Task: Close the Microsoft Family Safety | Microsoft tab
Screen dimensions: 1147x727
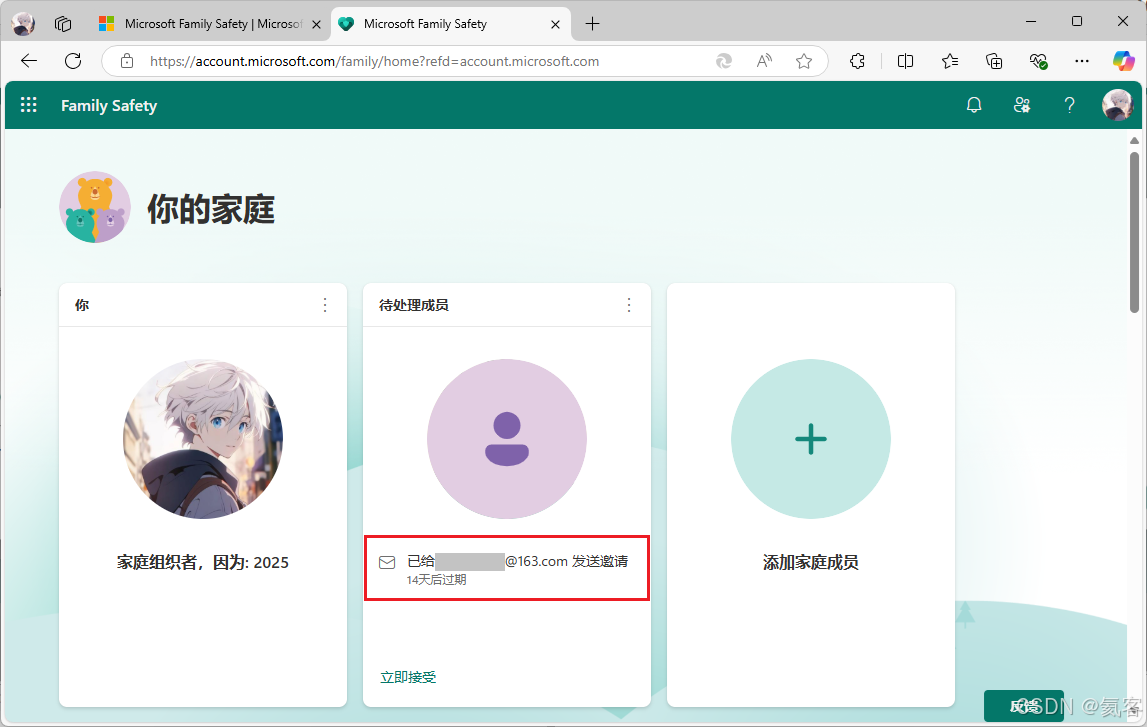Action: pyautogui.click(x=316, y=24)
